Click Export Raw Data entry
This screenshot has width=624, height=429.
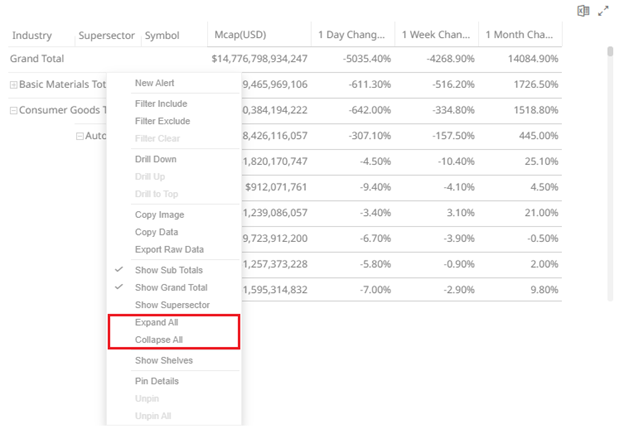(169, 249)
